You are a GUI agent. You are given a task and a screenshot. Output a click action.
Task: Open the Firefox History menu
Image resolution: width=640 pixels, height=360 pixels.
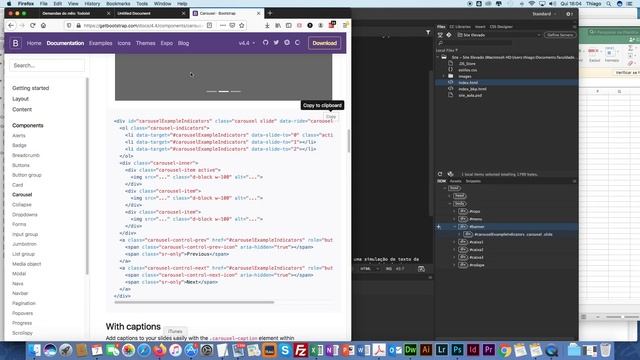click(92, 4)
